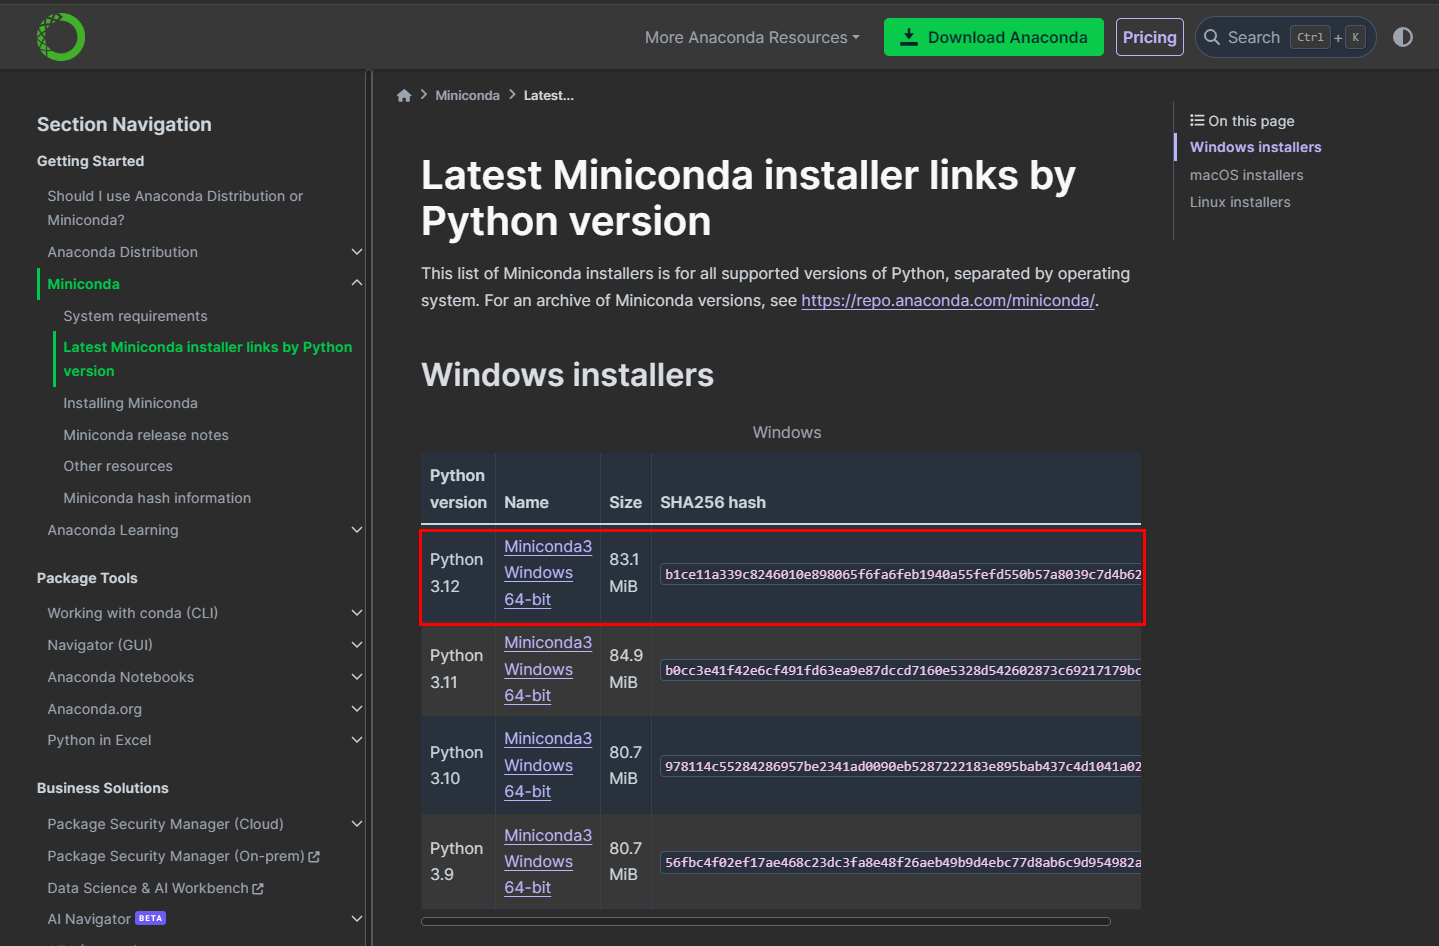Expand Anaconda Learning section chevron
1439x946 pixels.
357,530
